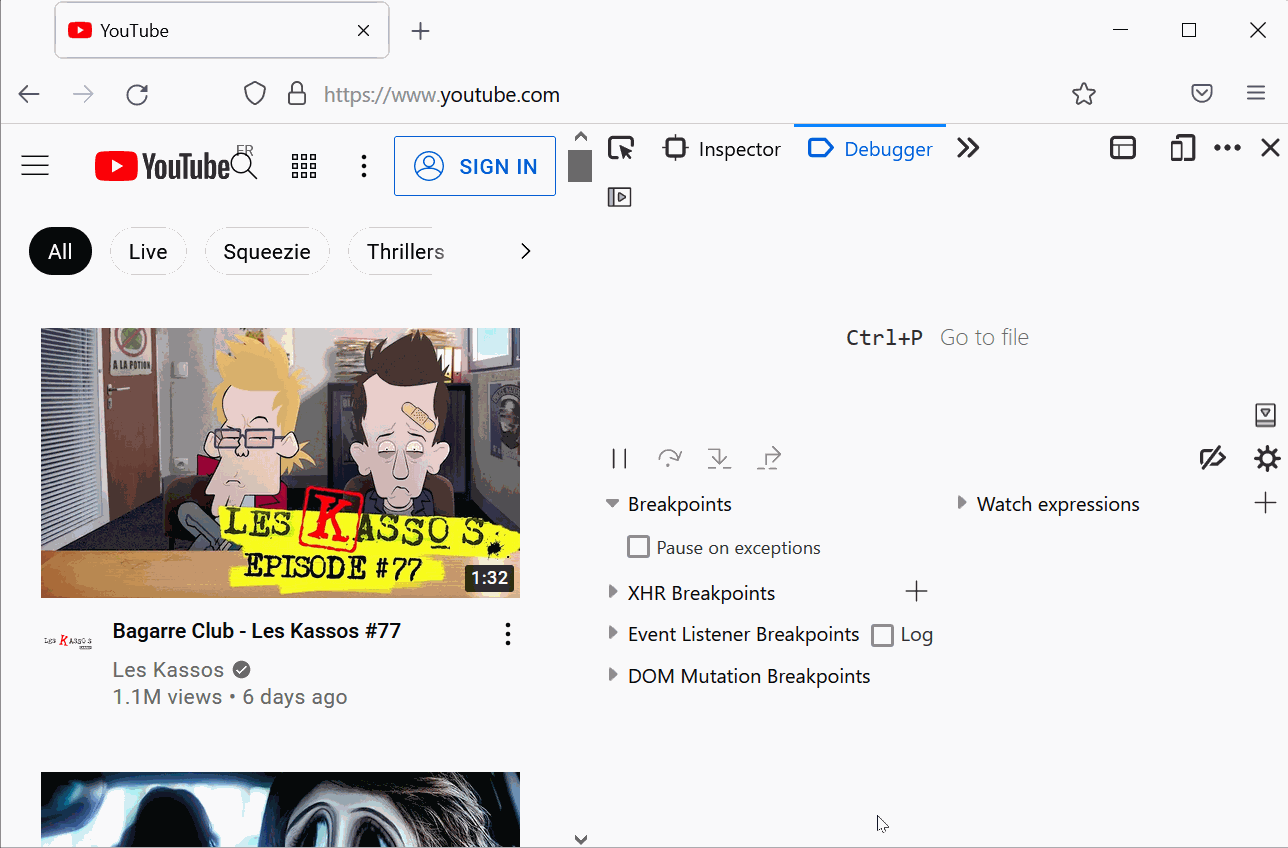Click the Step out button

769,458
